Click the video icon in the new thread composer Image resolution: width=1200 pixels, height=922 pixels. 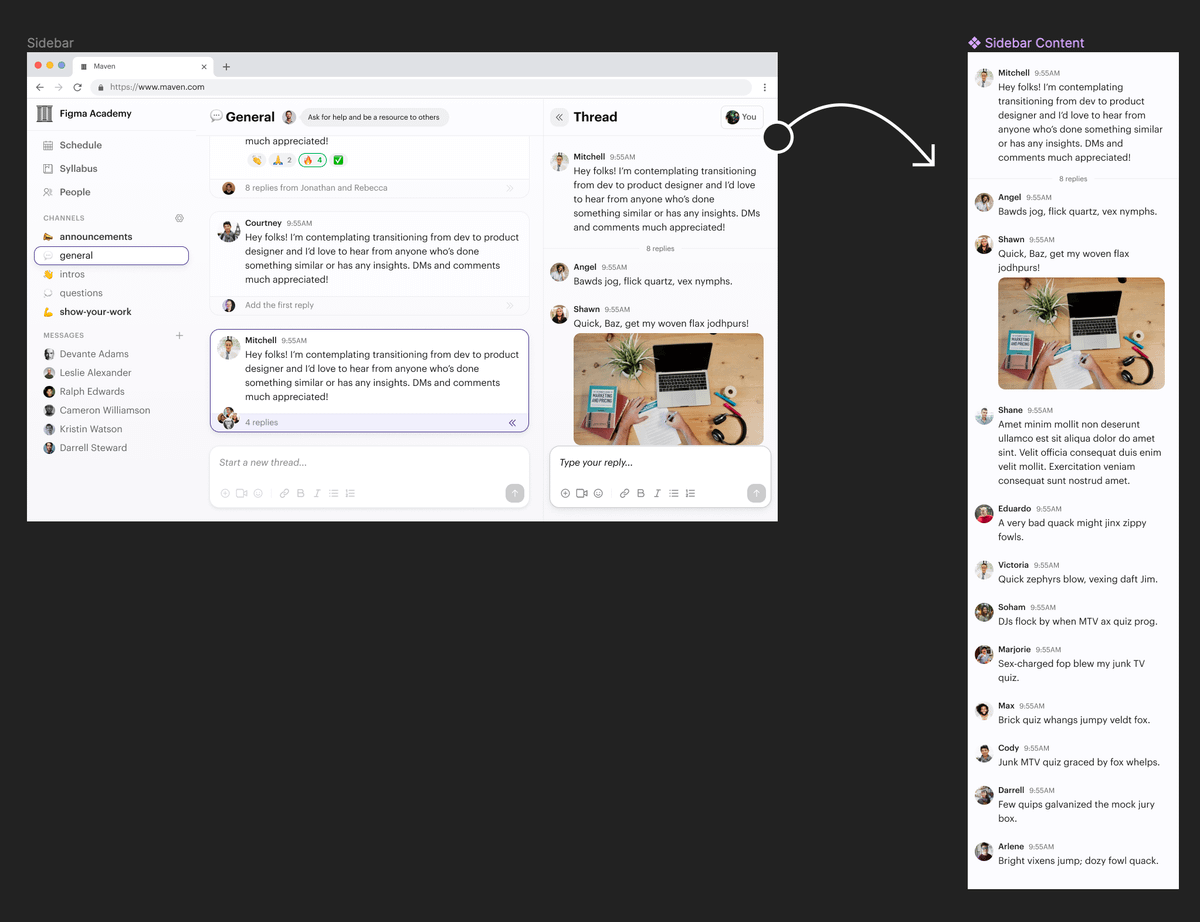(241, 493)
